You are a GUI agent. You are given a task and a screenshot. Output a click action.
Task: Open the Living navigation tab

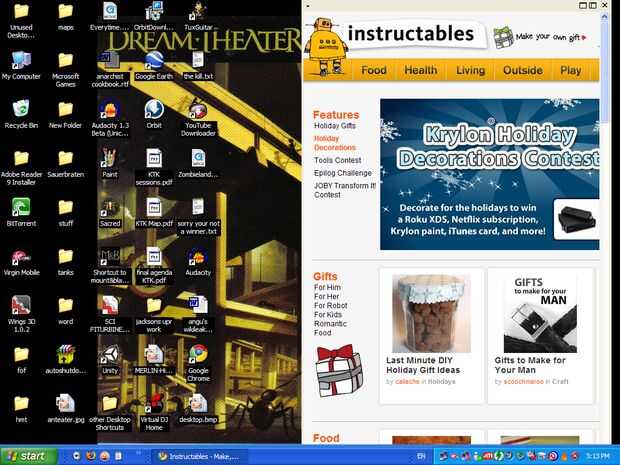(470, 70)
